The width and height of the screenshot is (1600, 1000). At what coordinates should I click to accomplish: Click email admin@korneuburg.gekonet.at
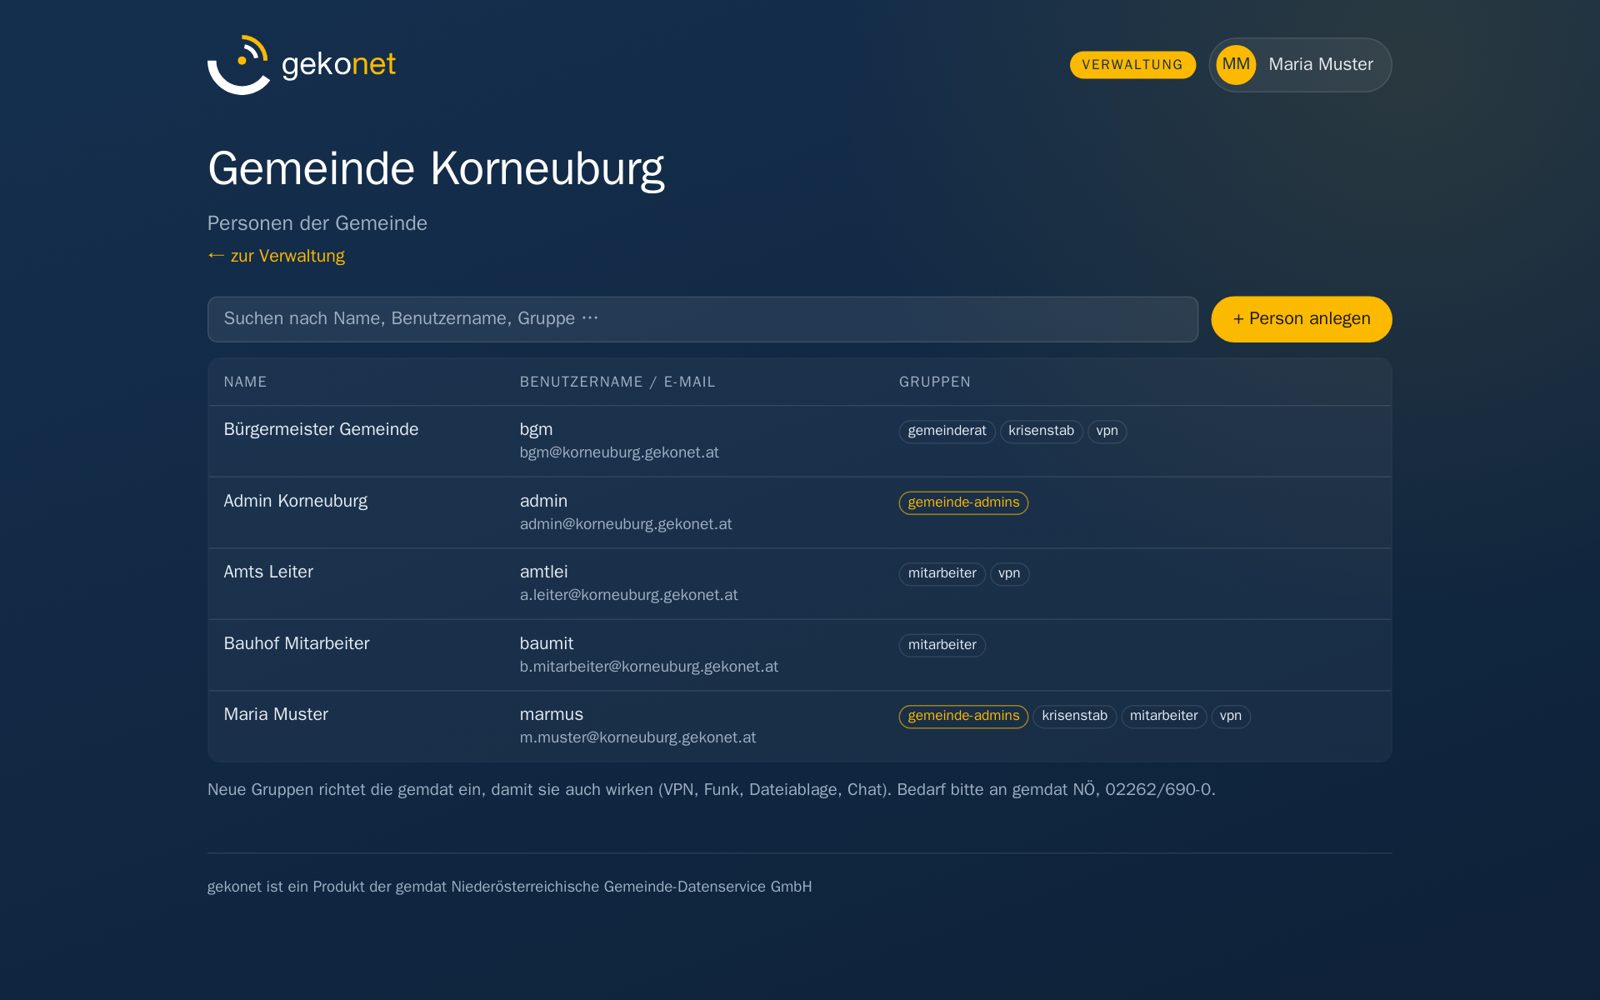coord(625,524)
